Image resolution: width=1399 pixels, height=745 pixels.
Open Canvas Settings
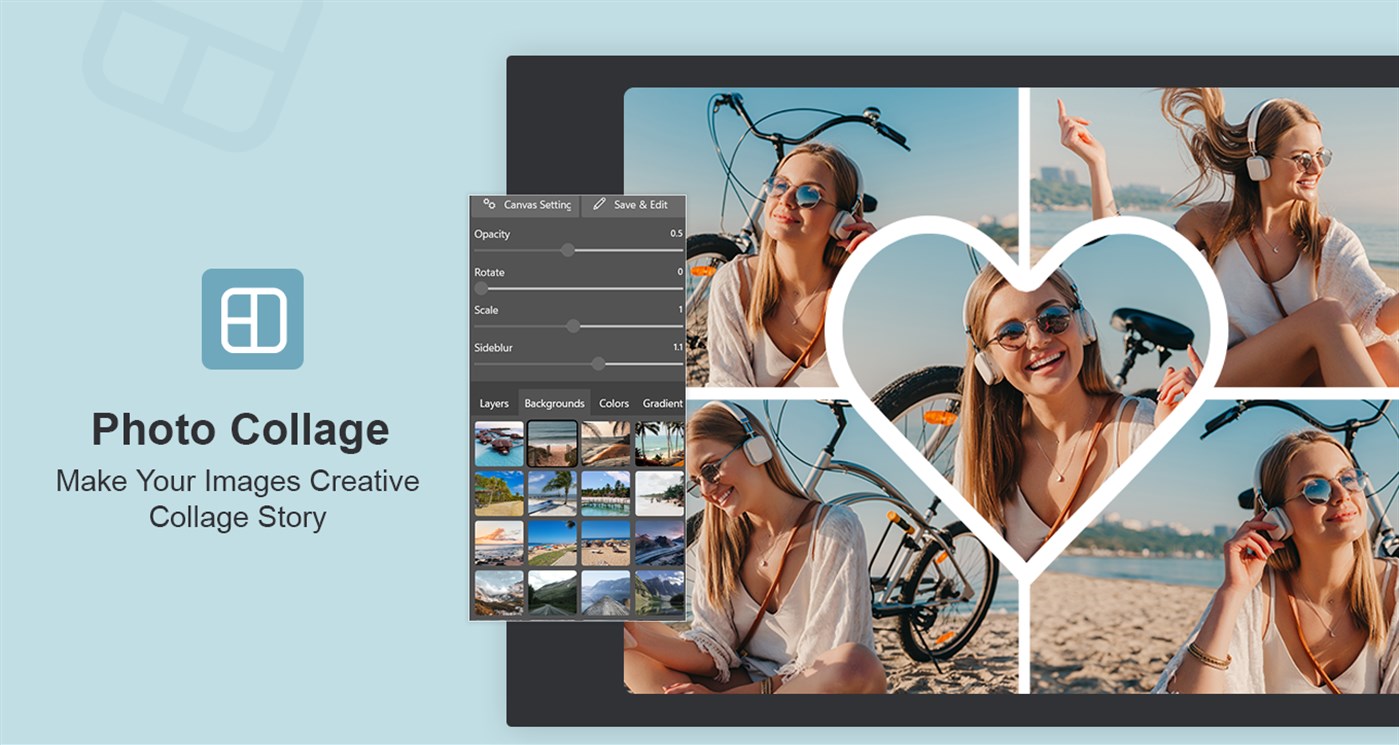[525, 206]
